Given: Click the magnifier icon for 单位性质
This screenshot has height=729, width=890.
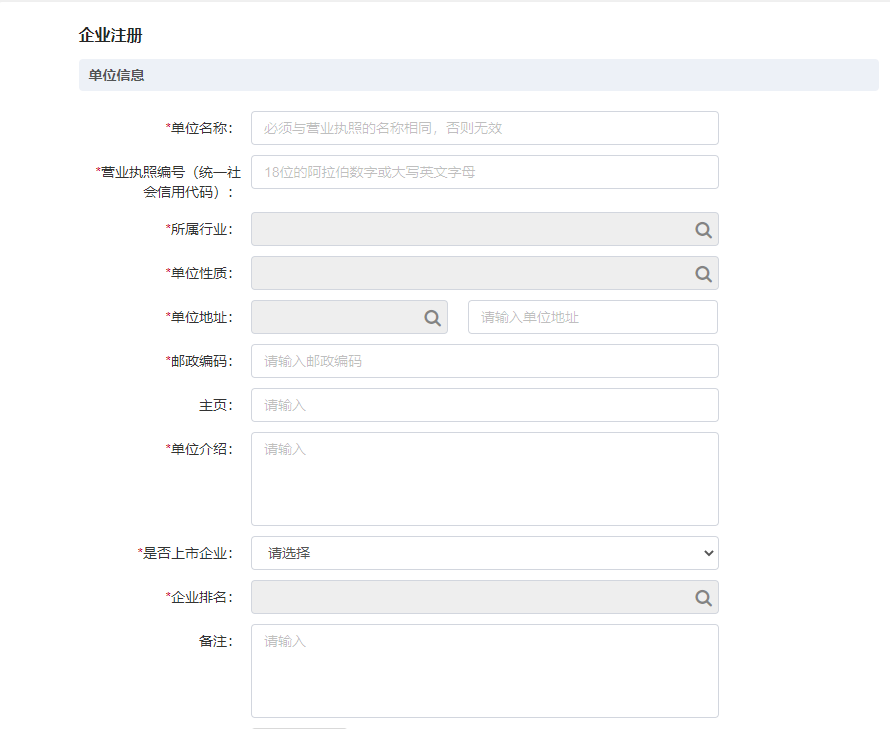Looking at the screenshot, I should [703, 274].
